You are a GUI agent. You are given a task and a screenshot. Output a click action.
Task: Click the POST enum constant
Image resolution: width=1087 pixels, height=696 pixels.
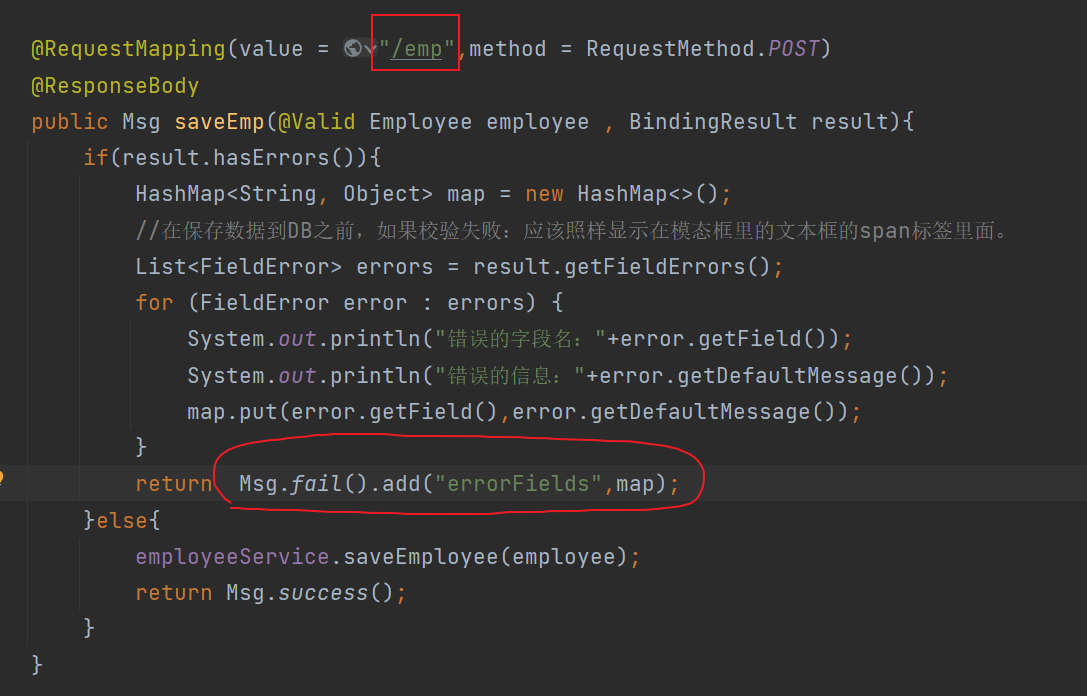point(793,49)
